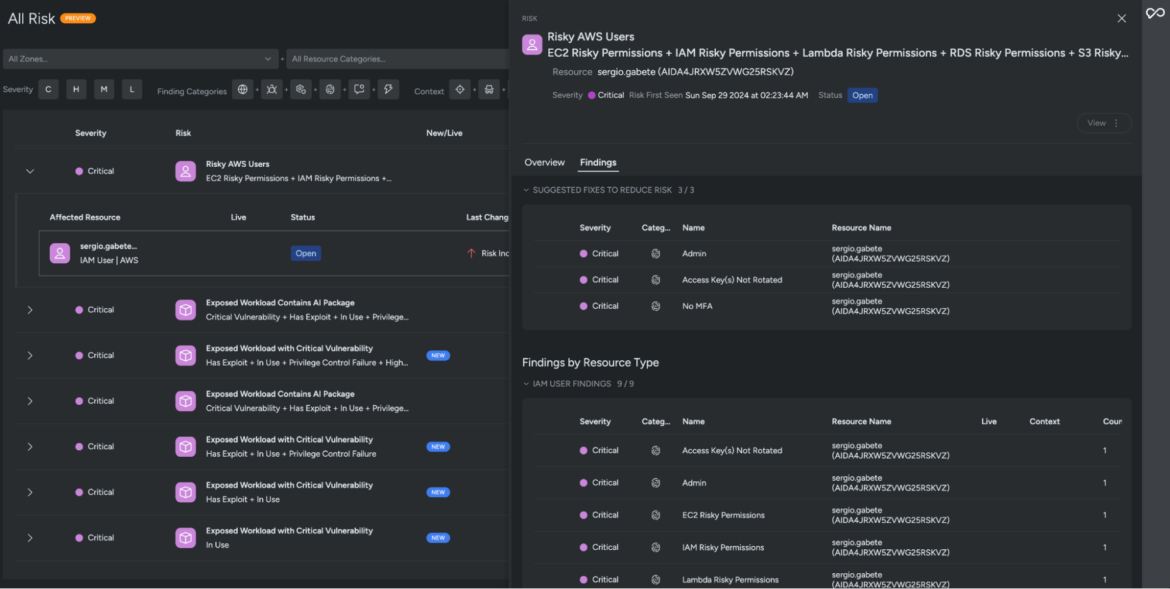Viewport: 1170px width, 589px height.
Task: Toggle the lightning bolt finding category filter
Action: (388, 90)
